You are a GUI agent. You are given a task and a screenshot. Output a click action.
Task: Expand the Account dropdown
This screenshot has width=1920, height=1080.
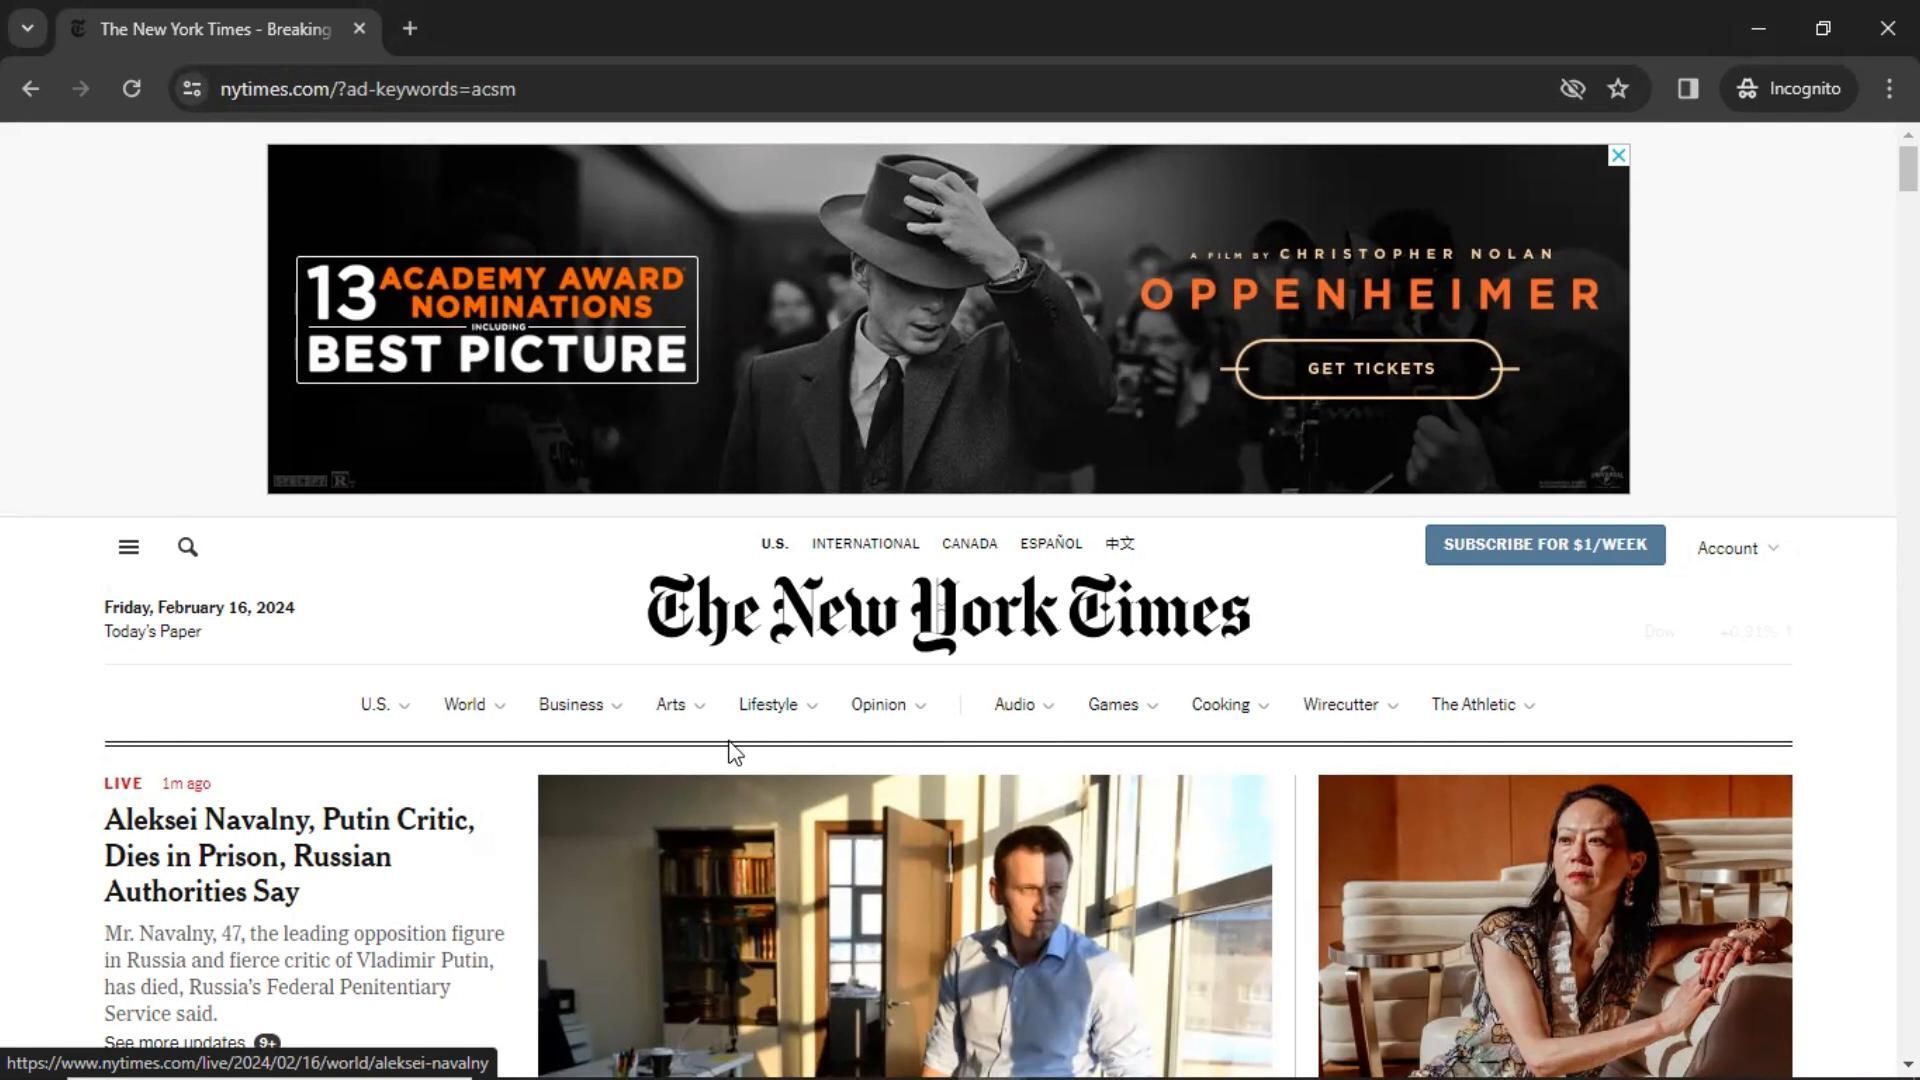pos(1737,548)
